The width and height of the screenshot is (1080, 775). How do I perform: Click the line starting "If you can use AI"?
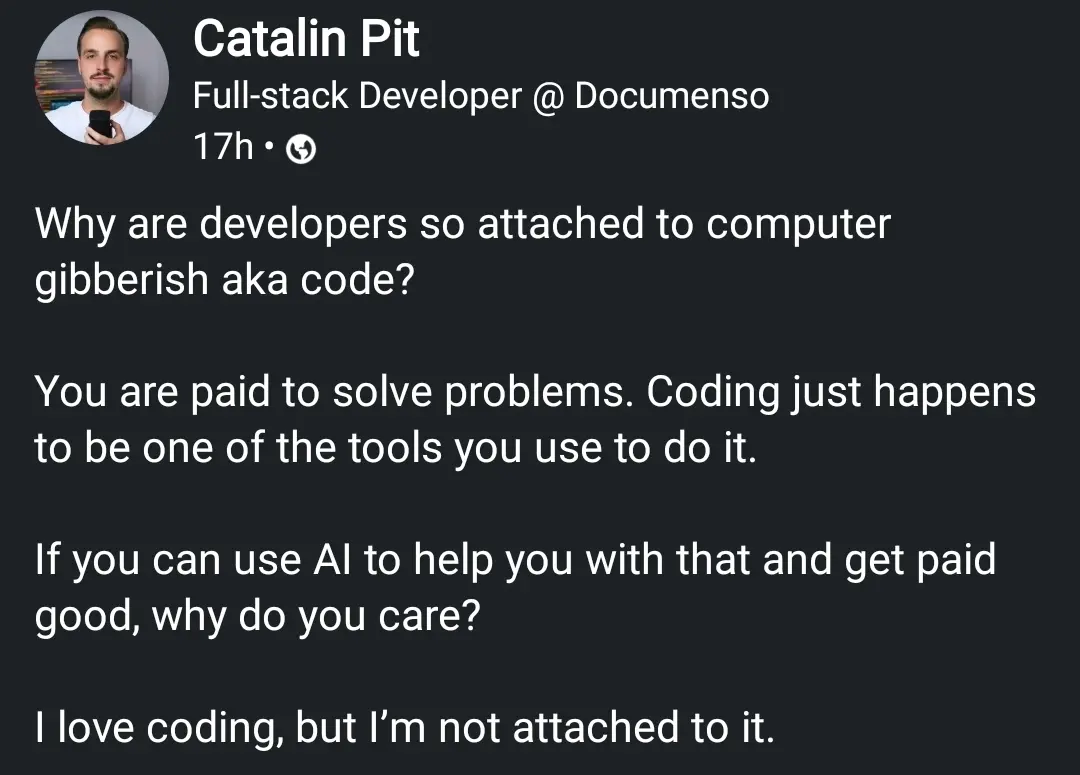tap(515, 558)
